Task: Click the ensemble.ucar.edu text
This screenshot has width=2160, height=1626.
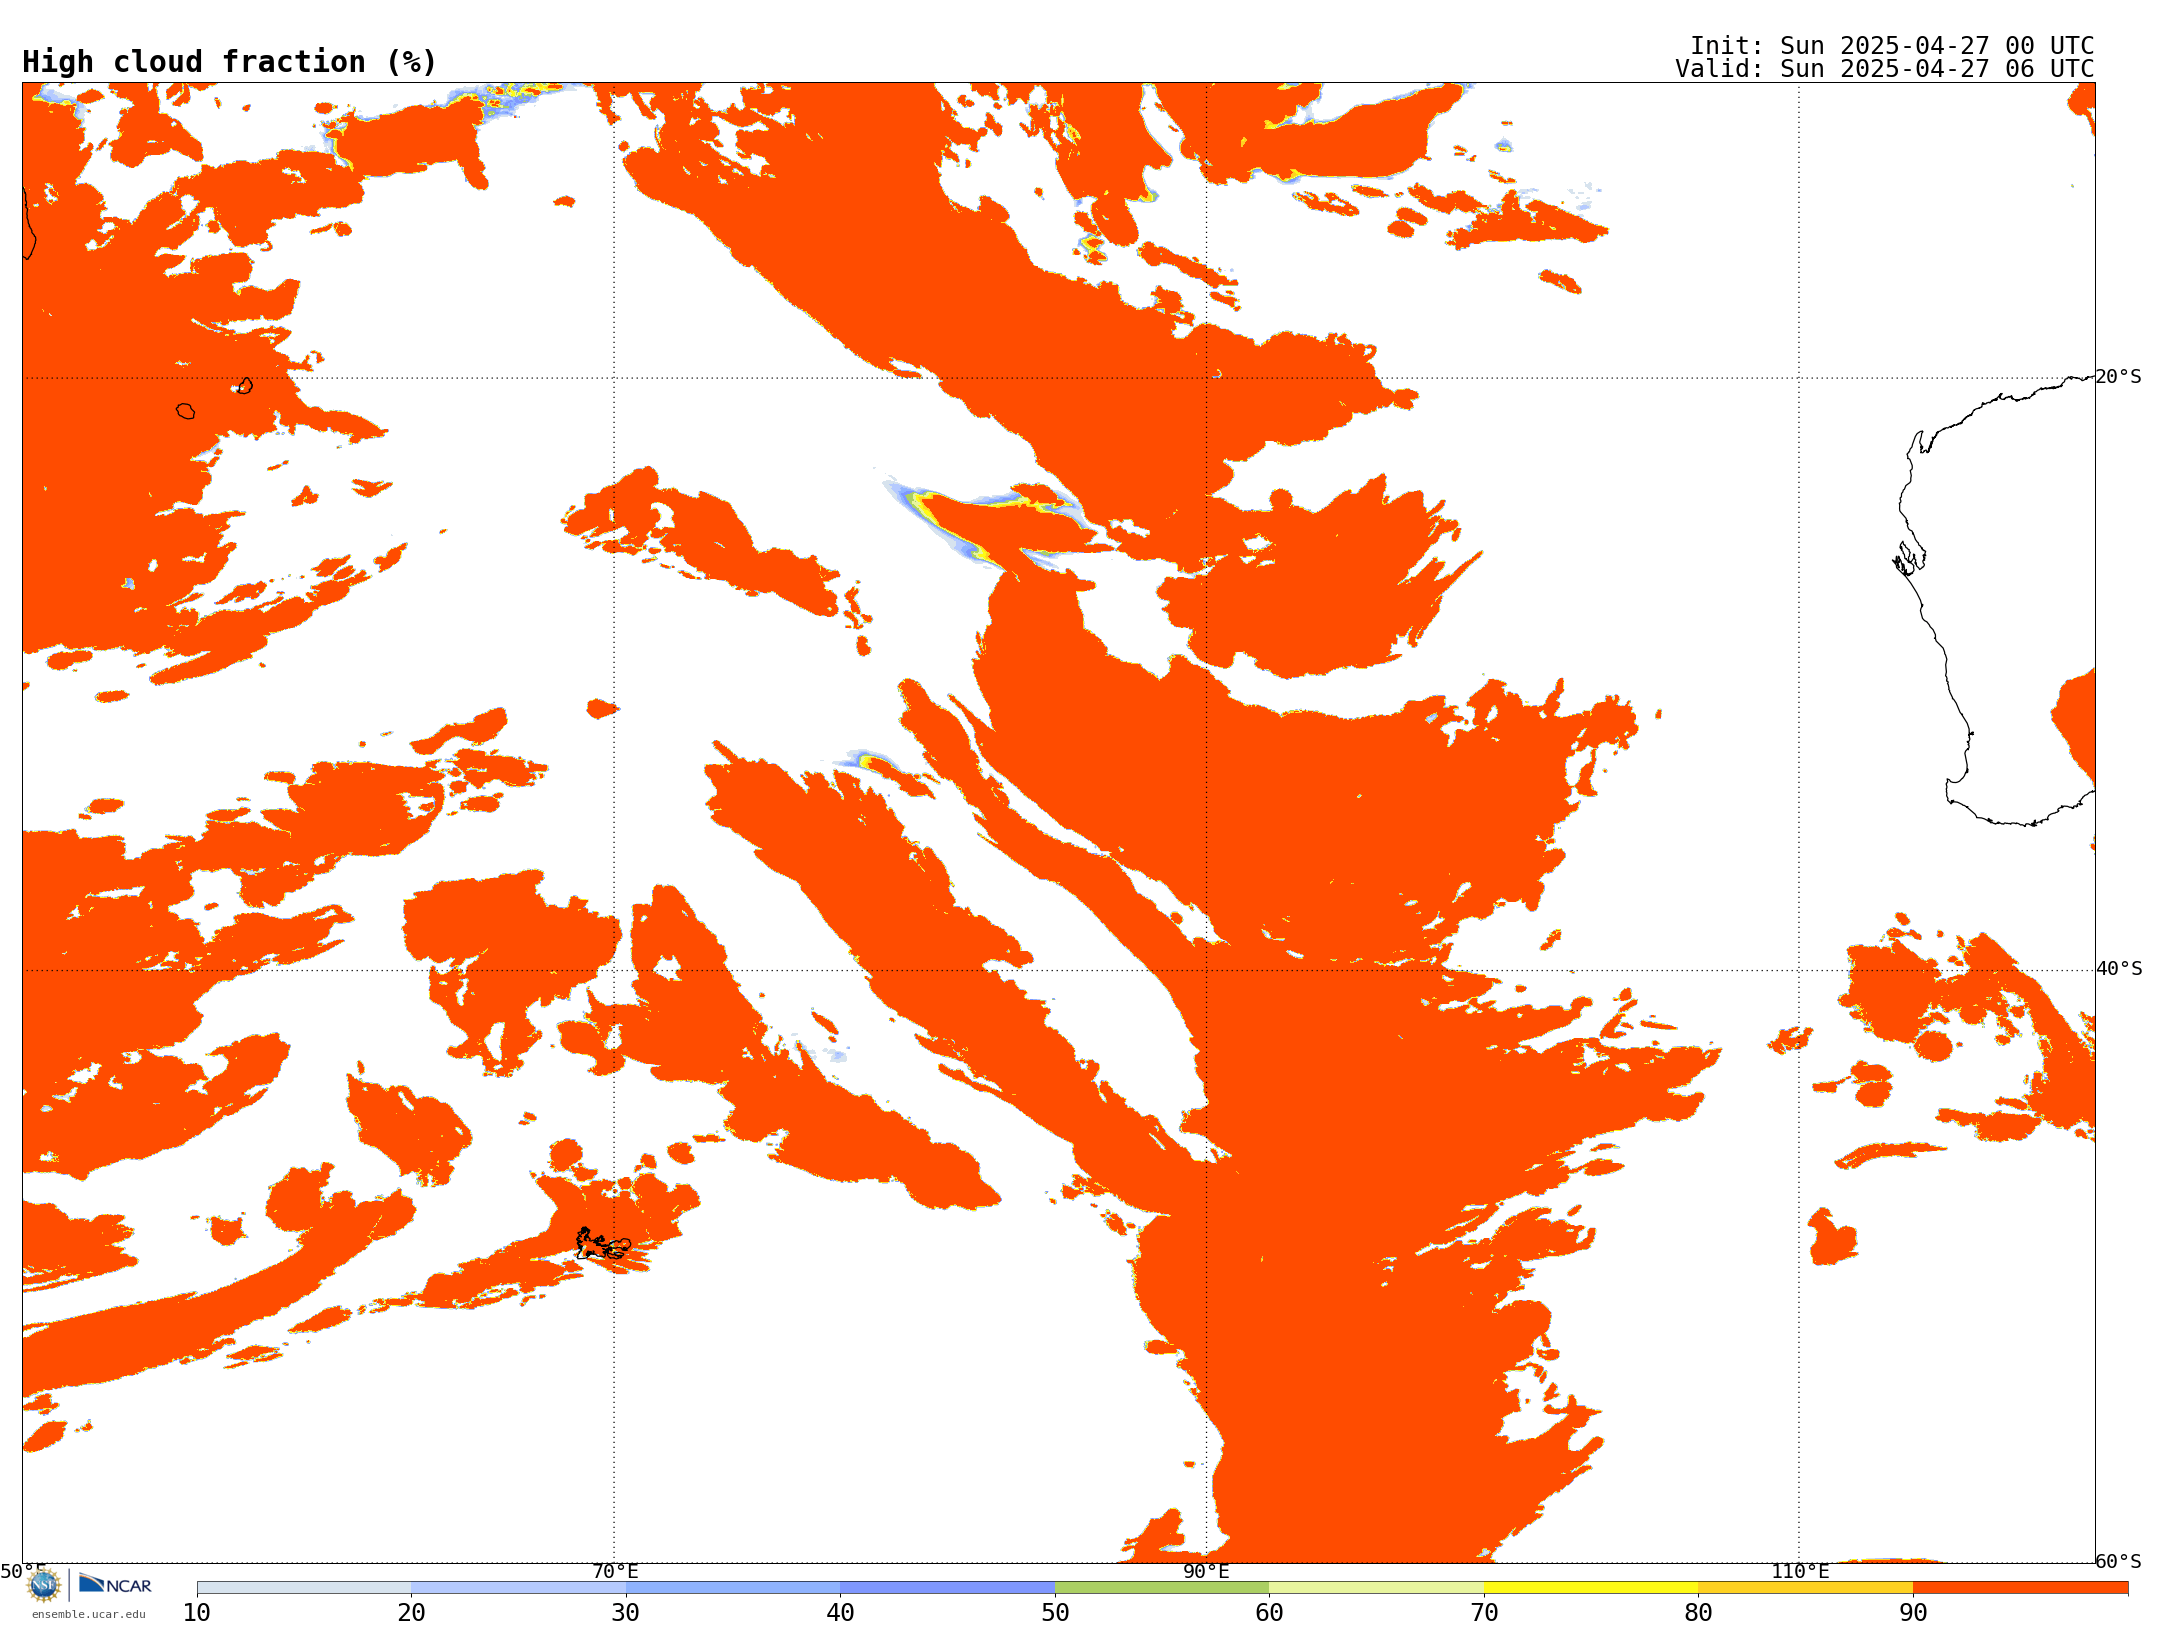Action: click(x=88, y=1614)
